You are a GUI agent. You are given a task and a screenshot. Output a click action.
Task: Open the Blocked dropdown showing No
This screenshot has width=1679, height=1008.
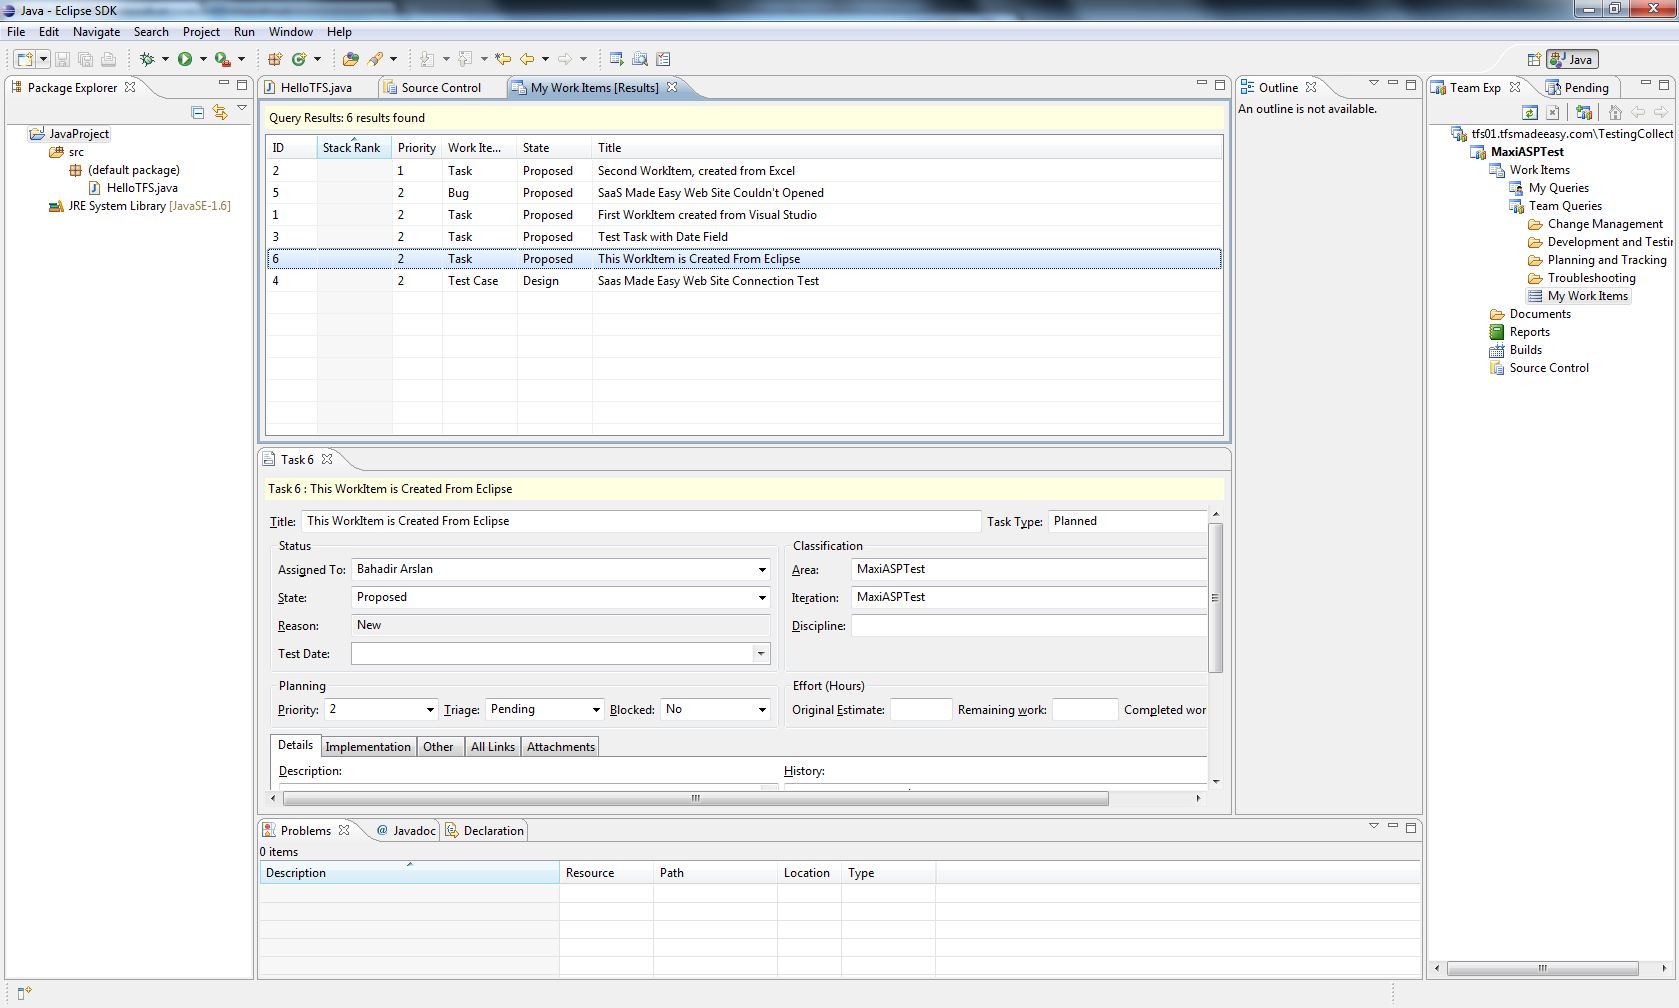[x=762, y=710]
